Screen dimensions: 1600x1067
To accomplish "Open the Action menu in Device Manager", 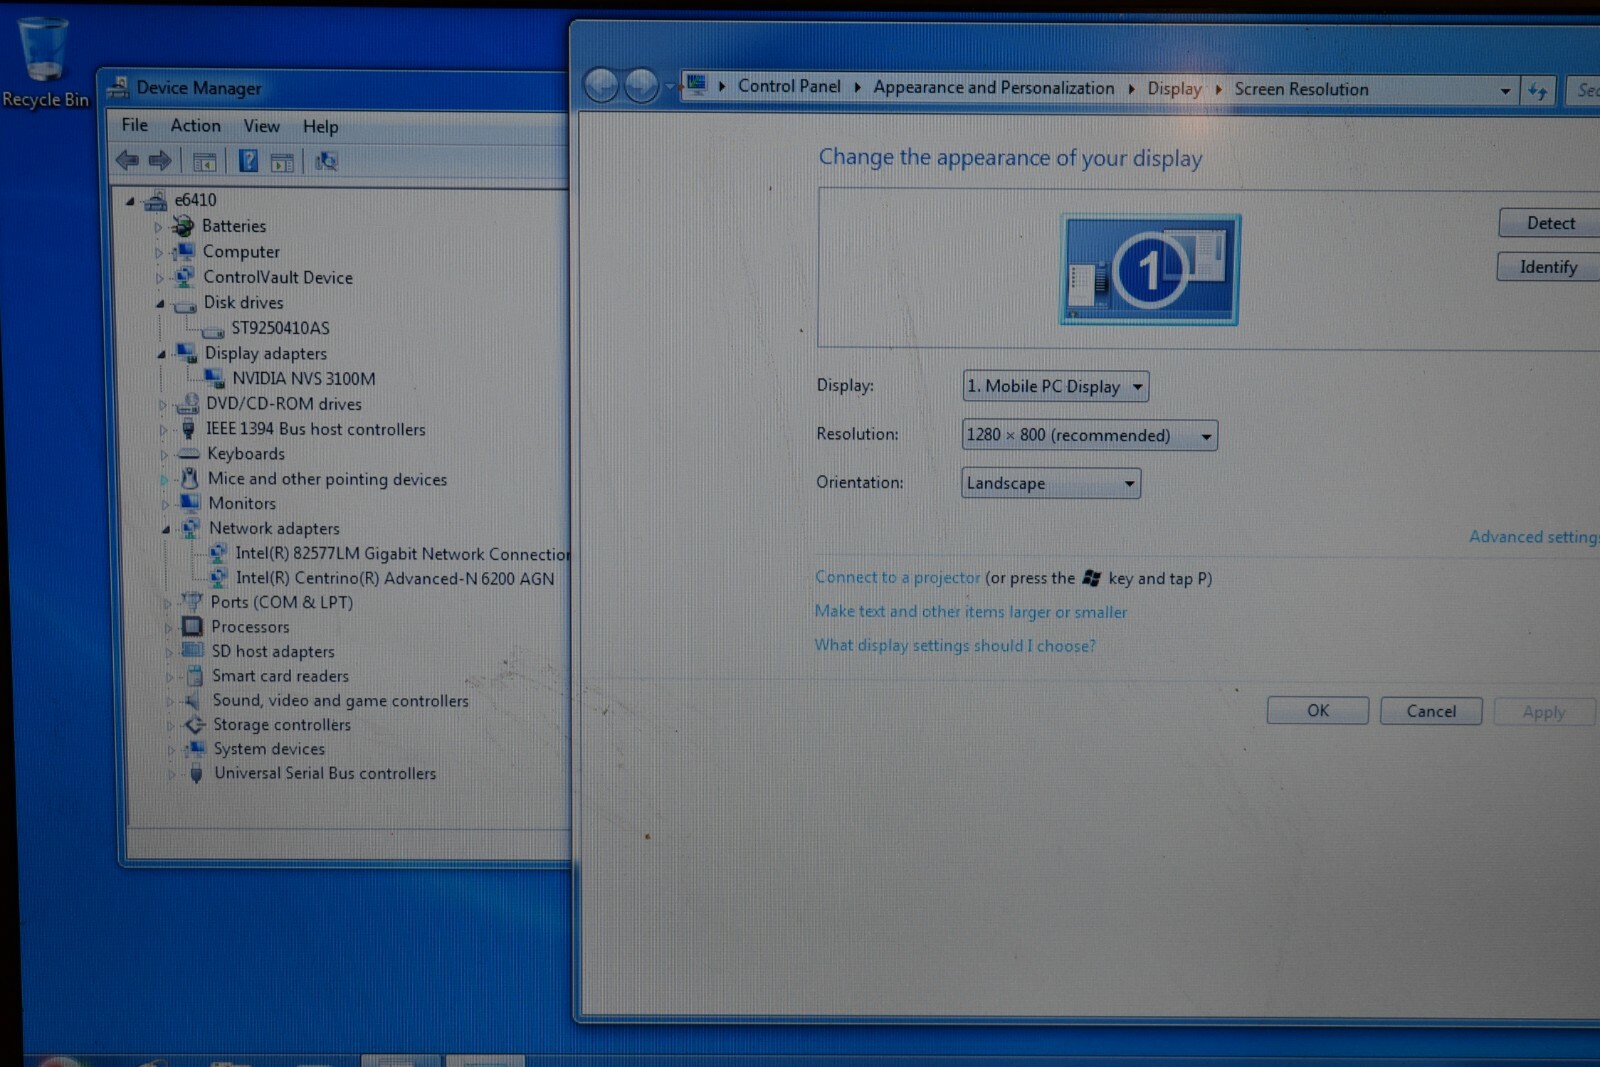I will [195, 125].
